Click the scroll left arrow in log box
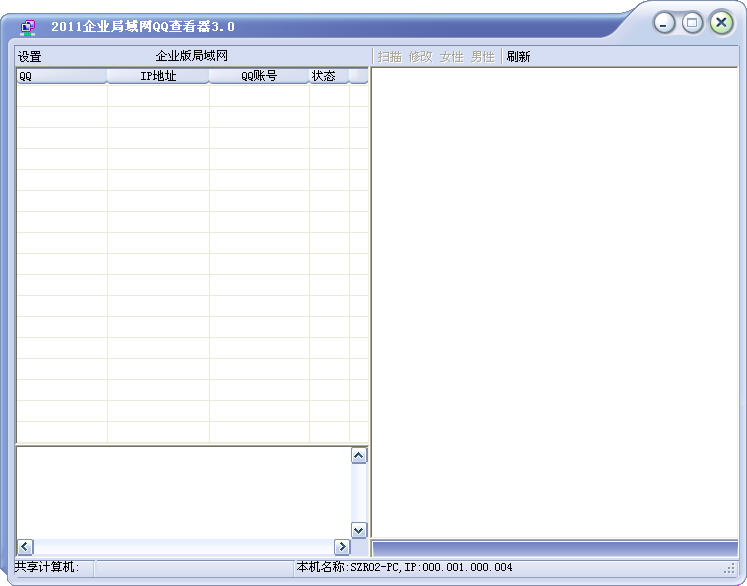Screen dimensions: 747x586 tap(25, 547)
